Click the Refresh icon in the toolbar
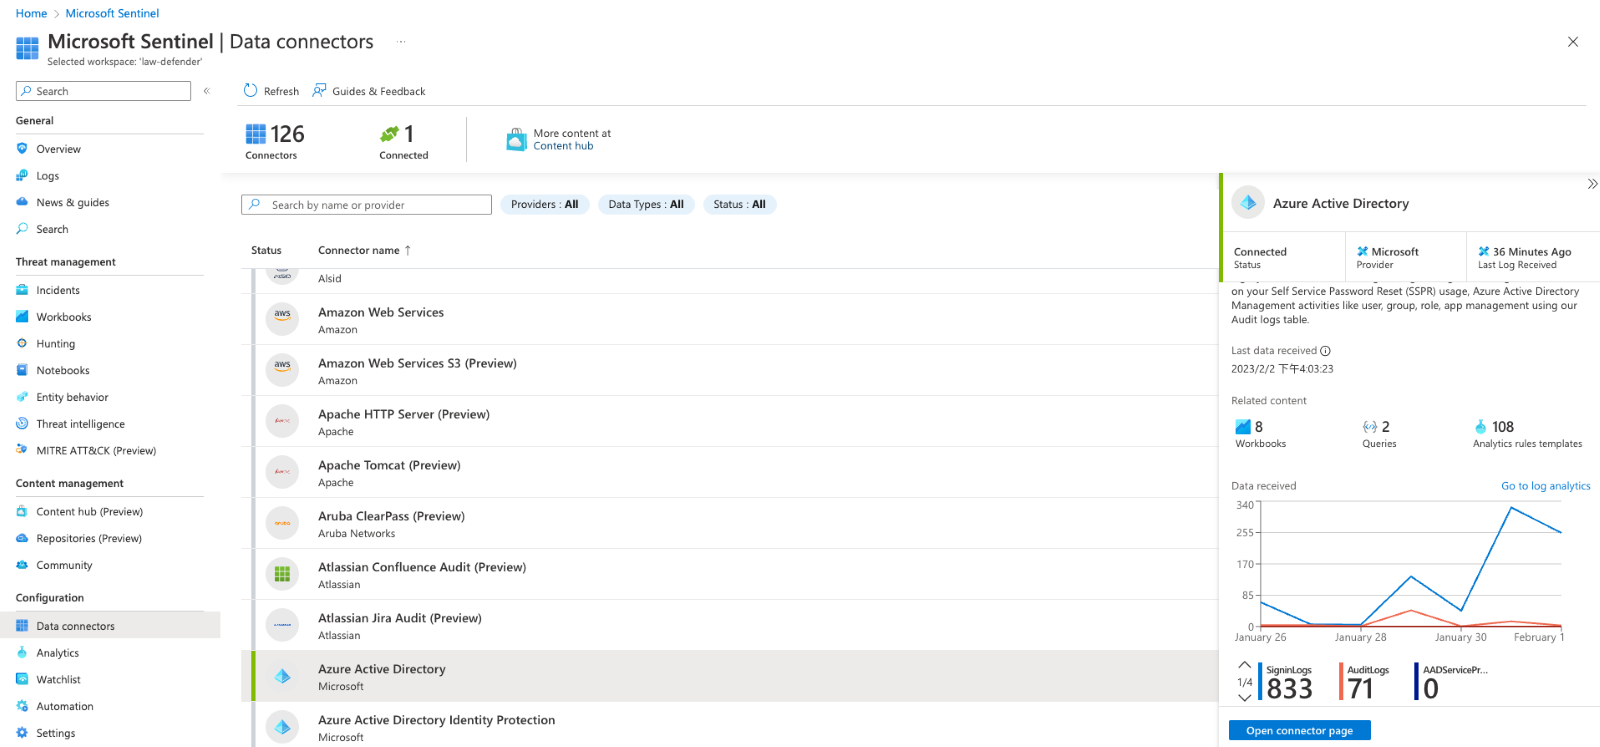This screenshot has height=747, width=1600. pyautogui.click(x=250, y=91)
